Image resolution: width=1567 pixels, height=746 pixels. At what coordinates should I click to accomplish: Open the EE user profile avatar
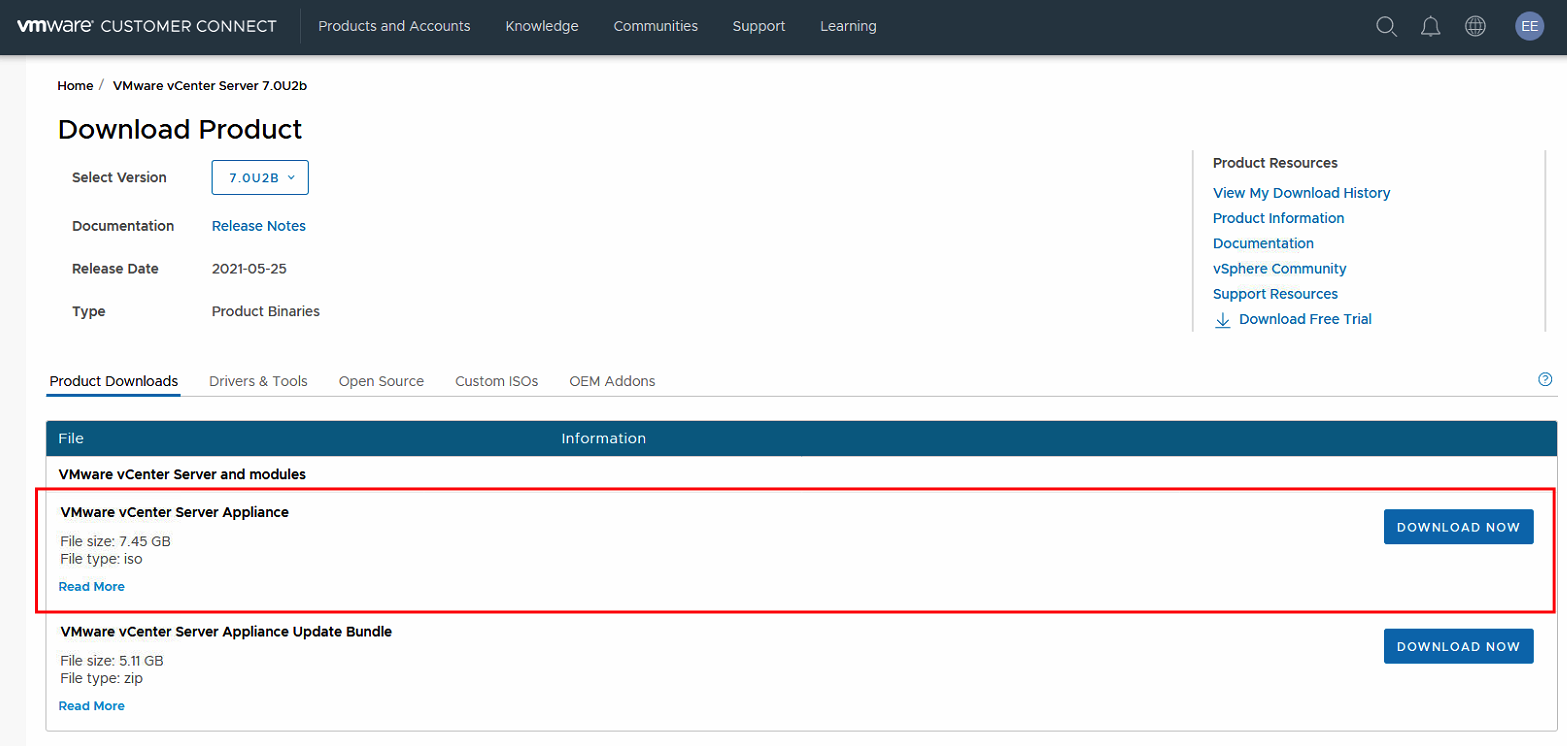click(1529, 27)
